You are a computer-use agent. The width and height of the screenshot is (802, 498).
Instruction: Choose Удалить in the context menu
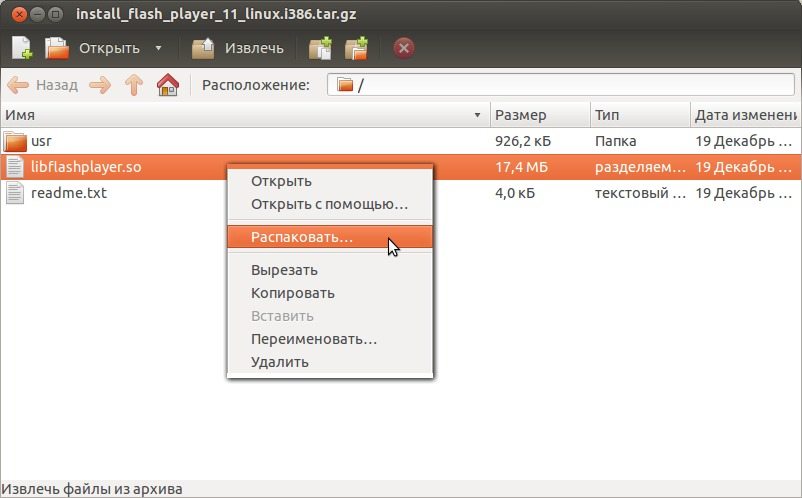(x=330, y=362)
